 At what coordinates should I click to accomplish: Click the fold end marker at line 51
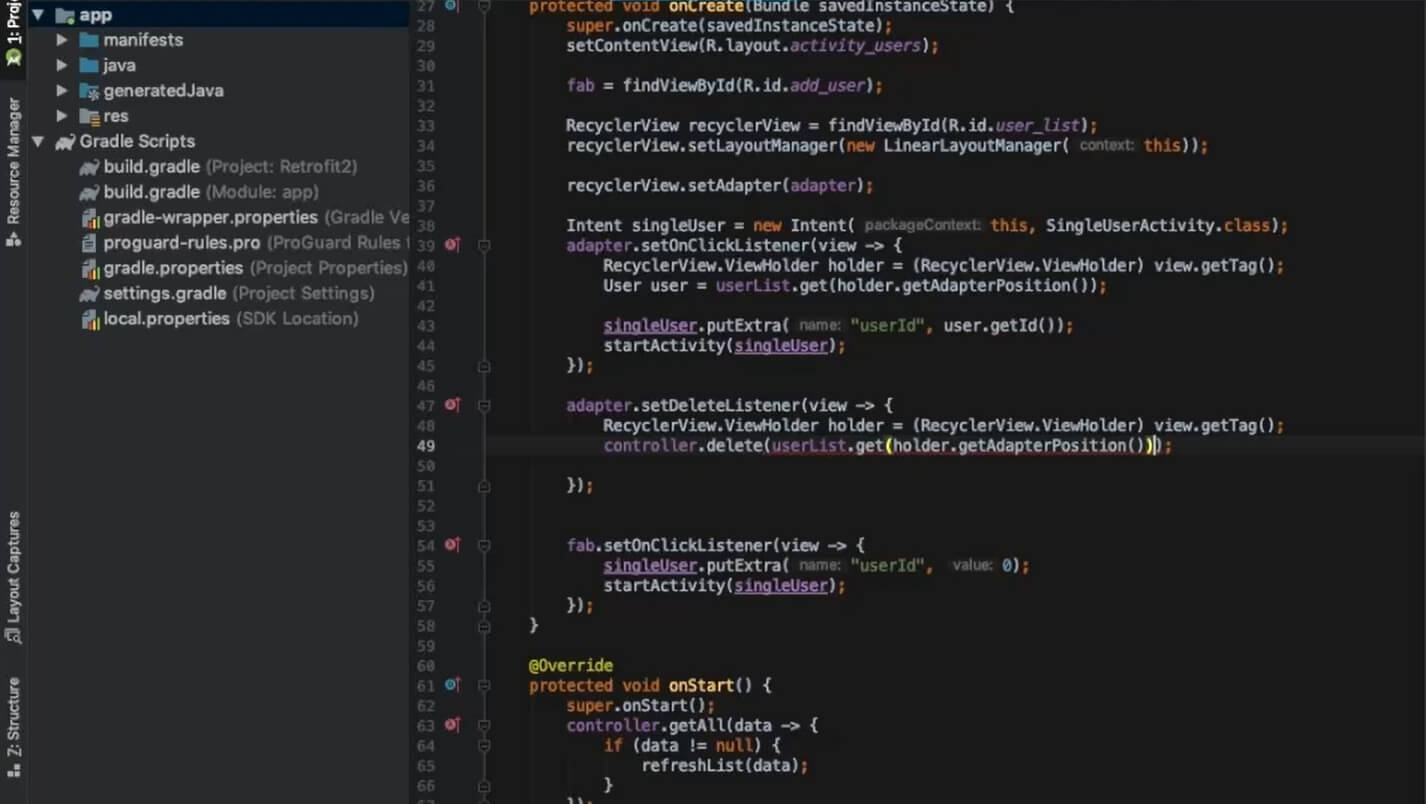coord(484,486)
